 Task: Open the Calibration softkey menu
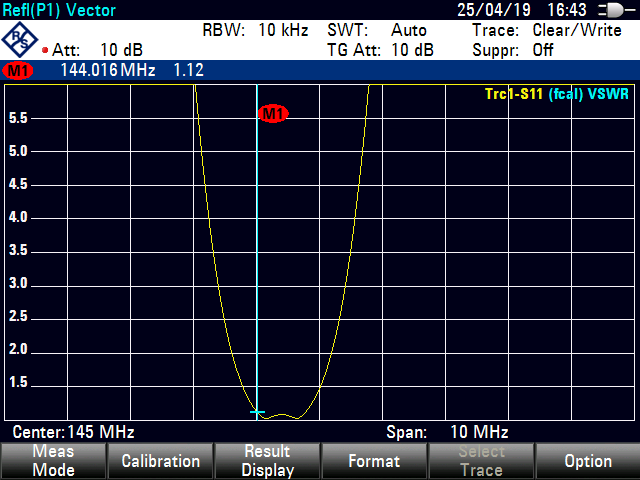click(160, 461)
